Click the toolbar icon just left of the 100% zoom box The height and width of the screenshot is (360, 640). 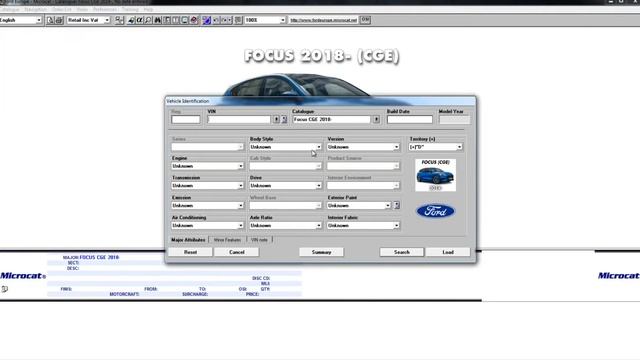point(238,20)
